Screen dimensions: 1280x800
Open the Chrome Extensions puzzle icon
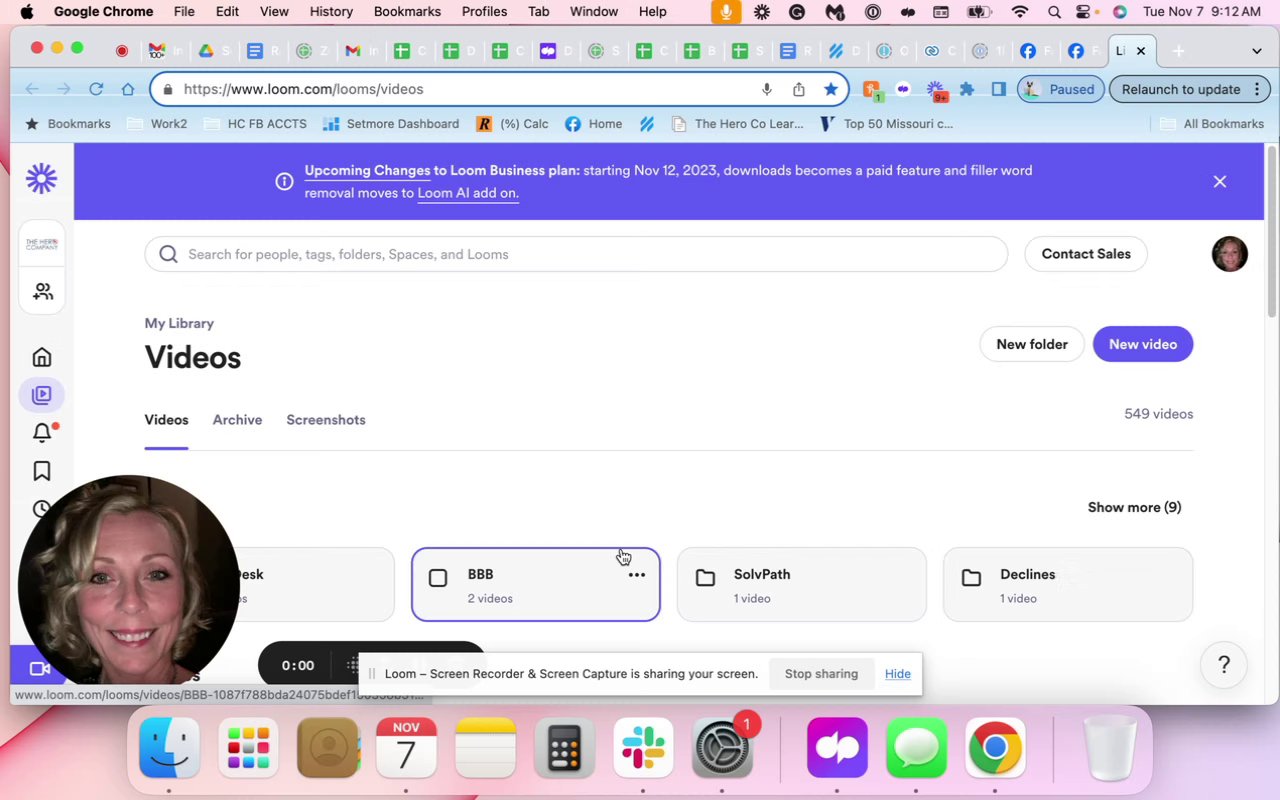click(x=967, y=89)
